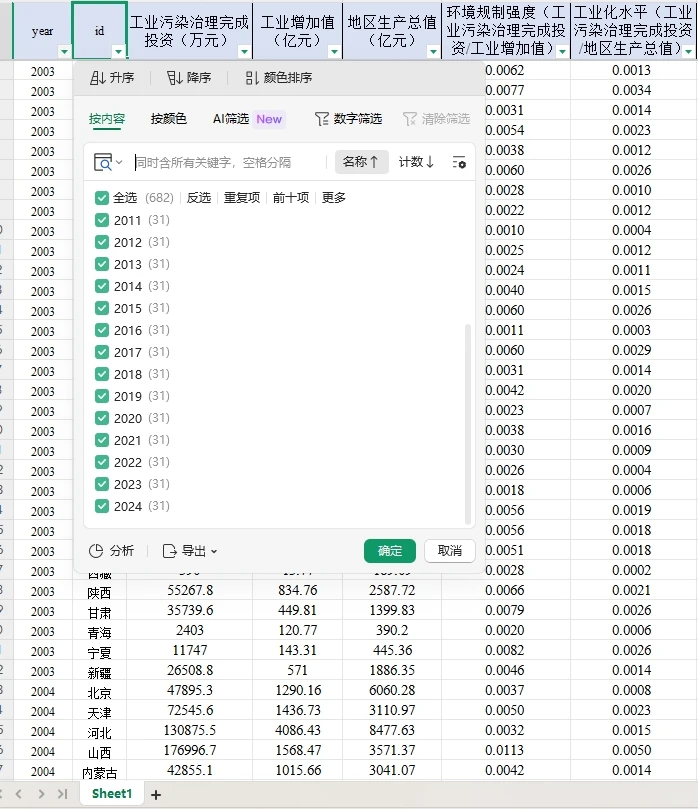Open 颜色排序 color sort option
The width and height of the screenshot is (698, 809).
pos(279,78)
